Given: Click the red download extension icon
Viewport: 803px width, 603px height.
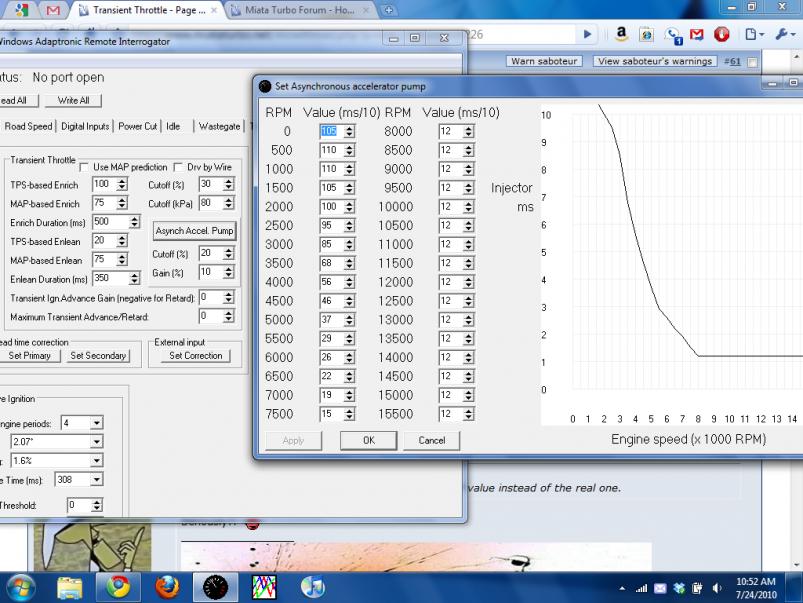Looking at the screenshot, I should point(721,34).
